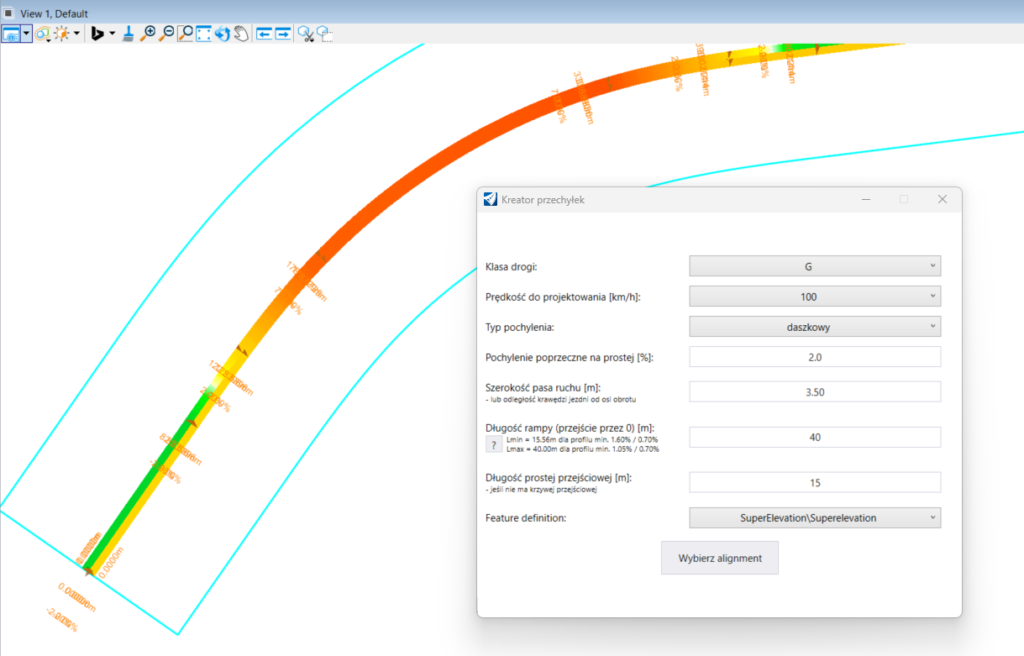Expand the Klasa drogi dropdown
The height and width of the screenshot is (656, 1024).
click(814, 266)
